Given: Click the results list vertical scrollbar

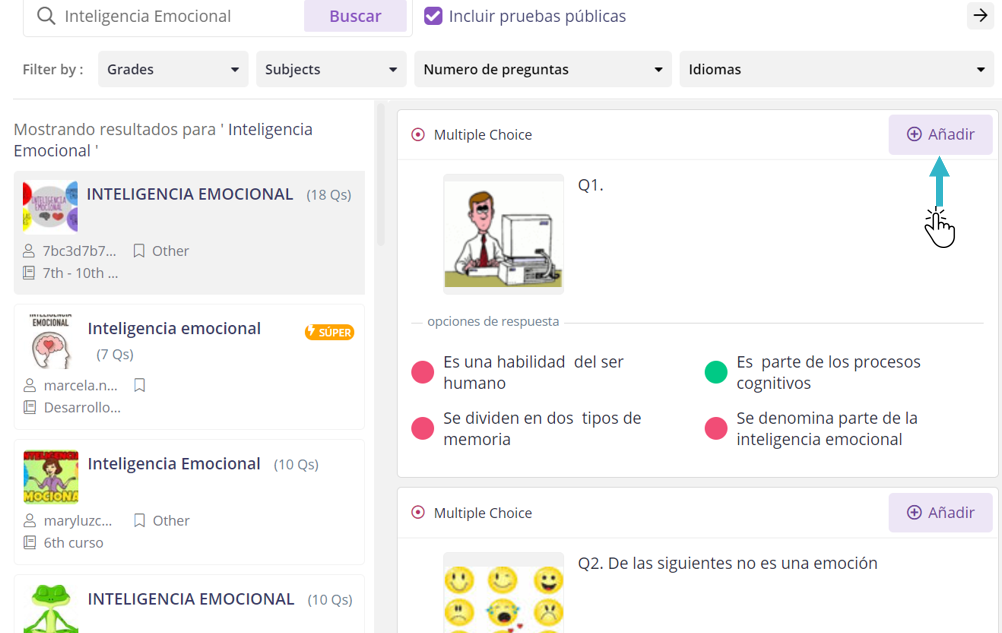Looking at the screenshot, I should (x=380, y=175).
